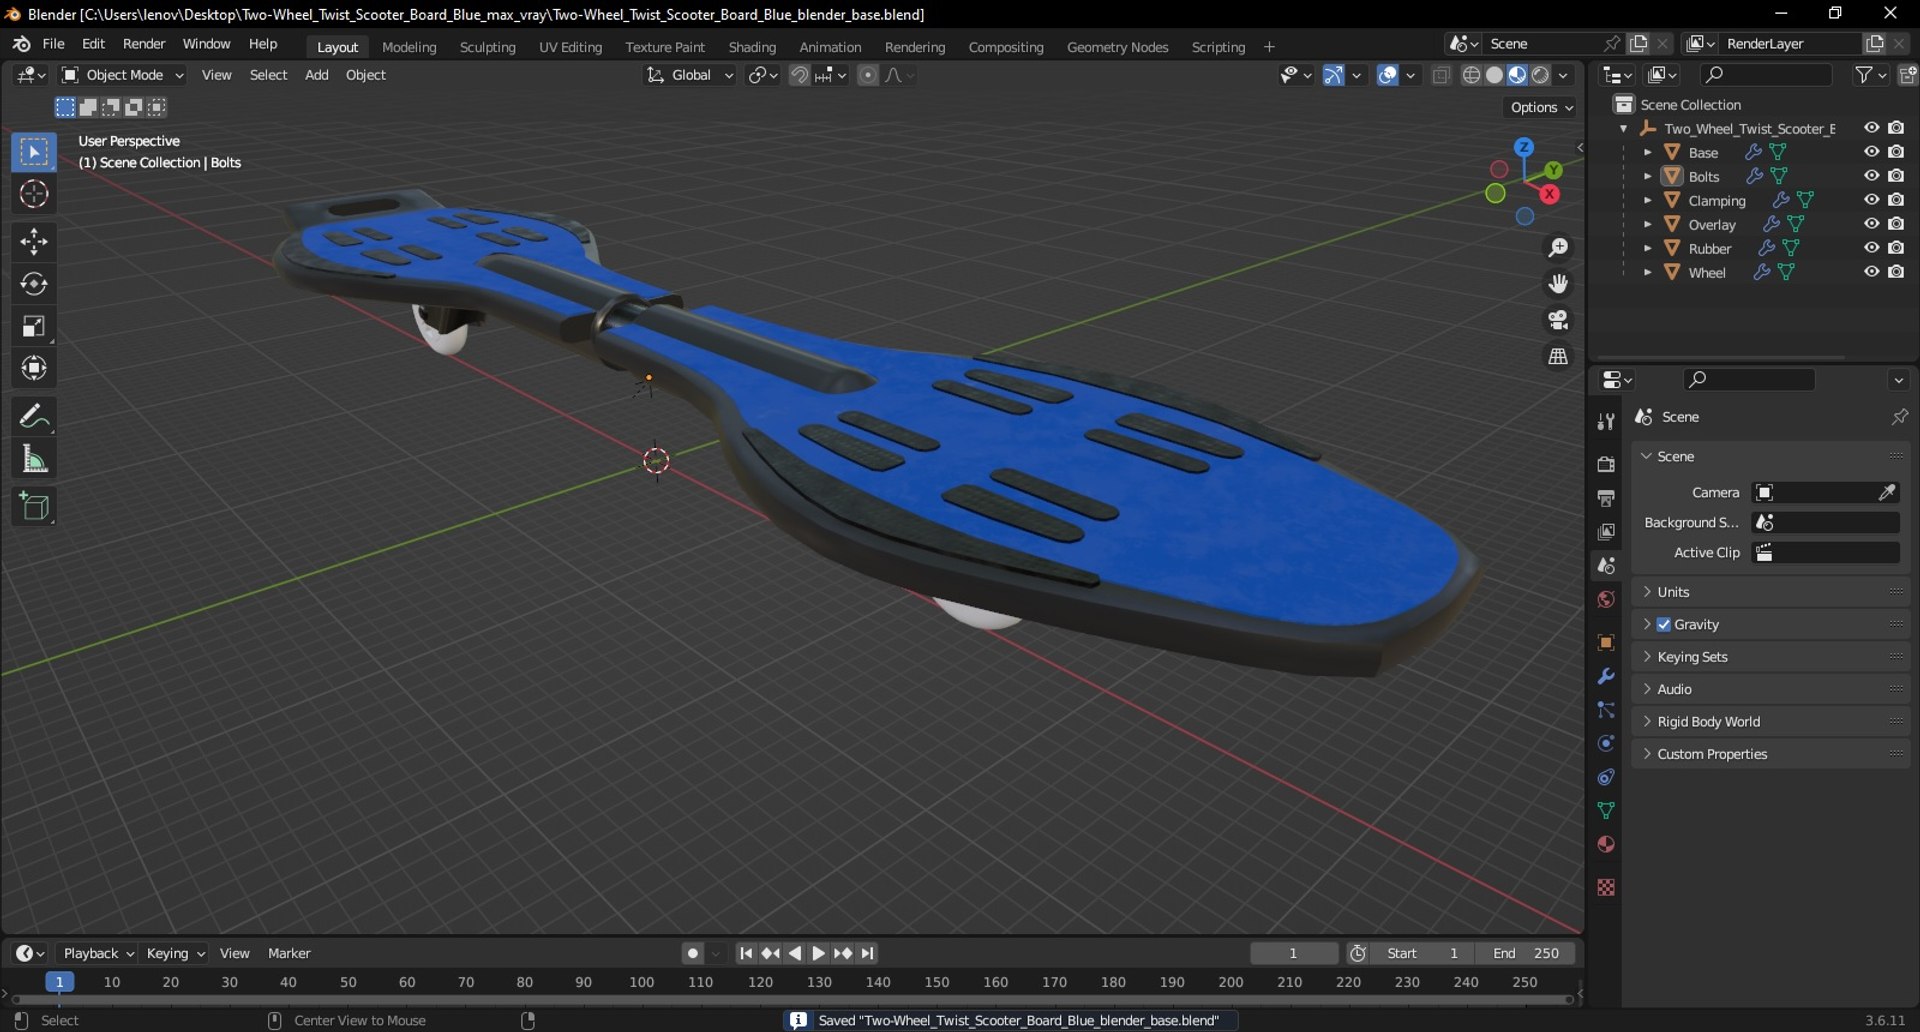Open Global transform orientation dropdown
Screen dimensions: 1920x1032
pos(689,75)
